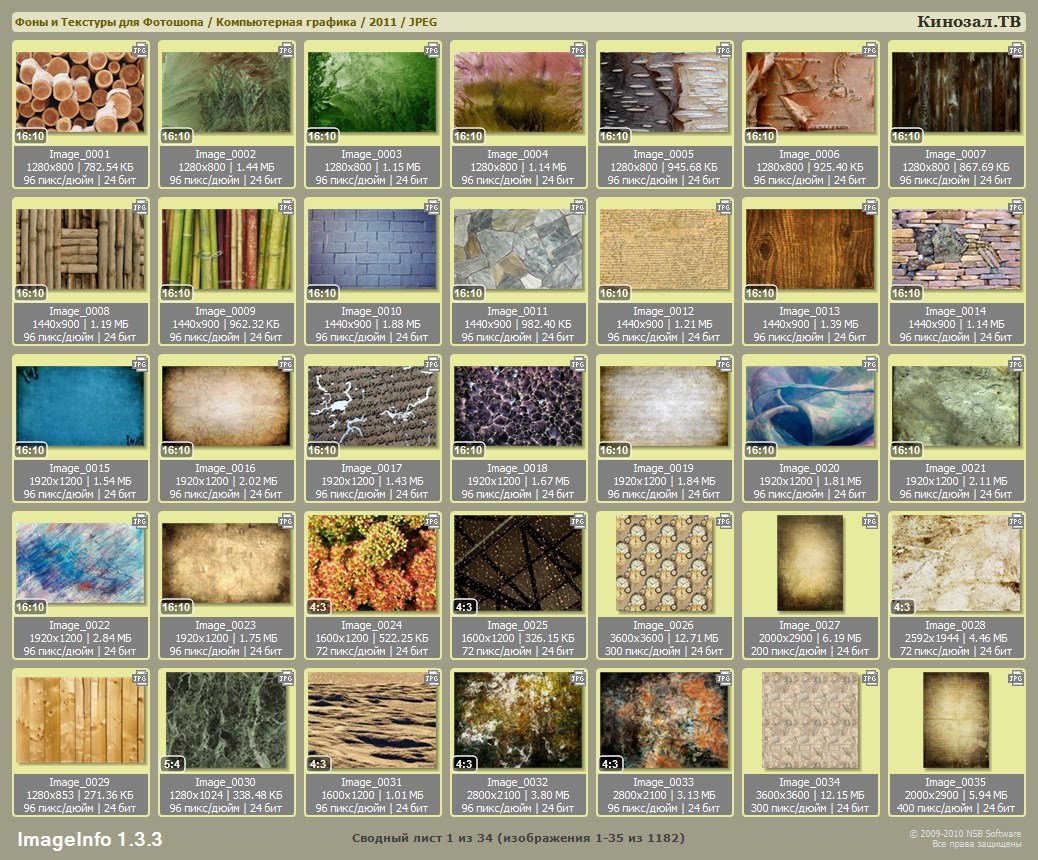Click the JPG icon on Image_0026 thumbnail

tap(724, 519)
